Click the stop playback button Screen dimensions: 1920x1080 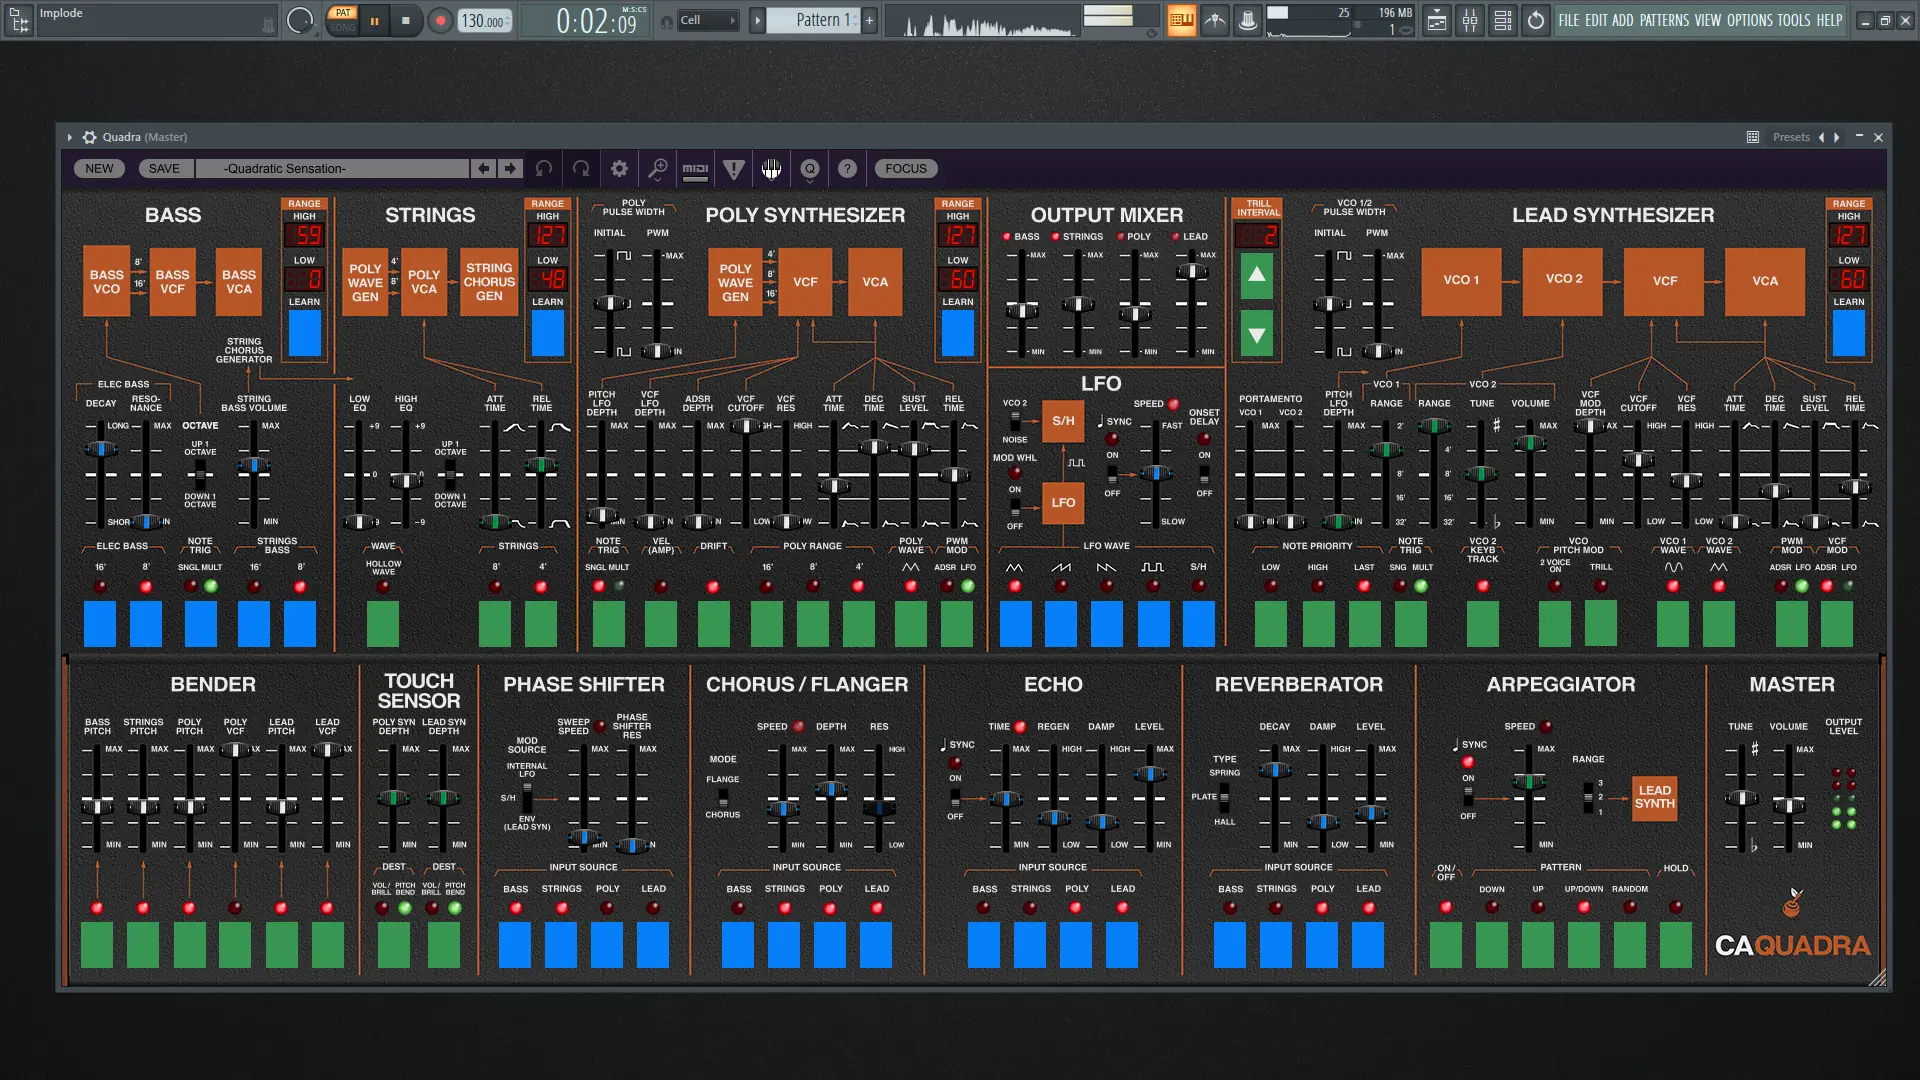(x=406, y=20)
